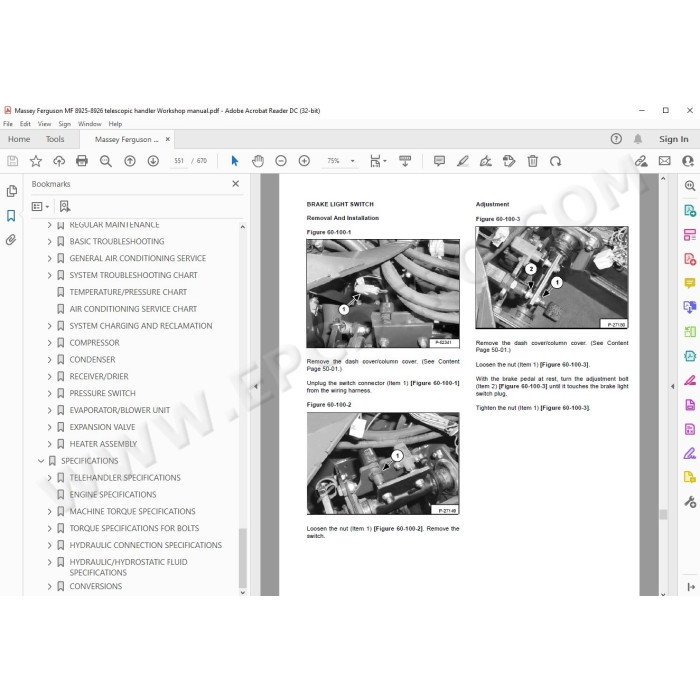Go to next page arrow
This screenshot has width=700, height=700.
pyautogui.click(x=153, y=161)
